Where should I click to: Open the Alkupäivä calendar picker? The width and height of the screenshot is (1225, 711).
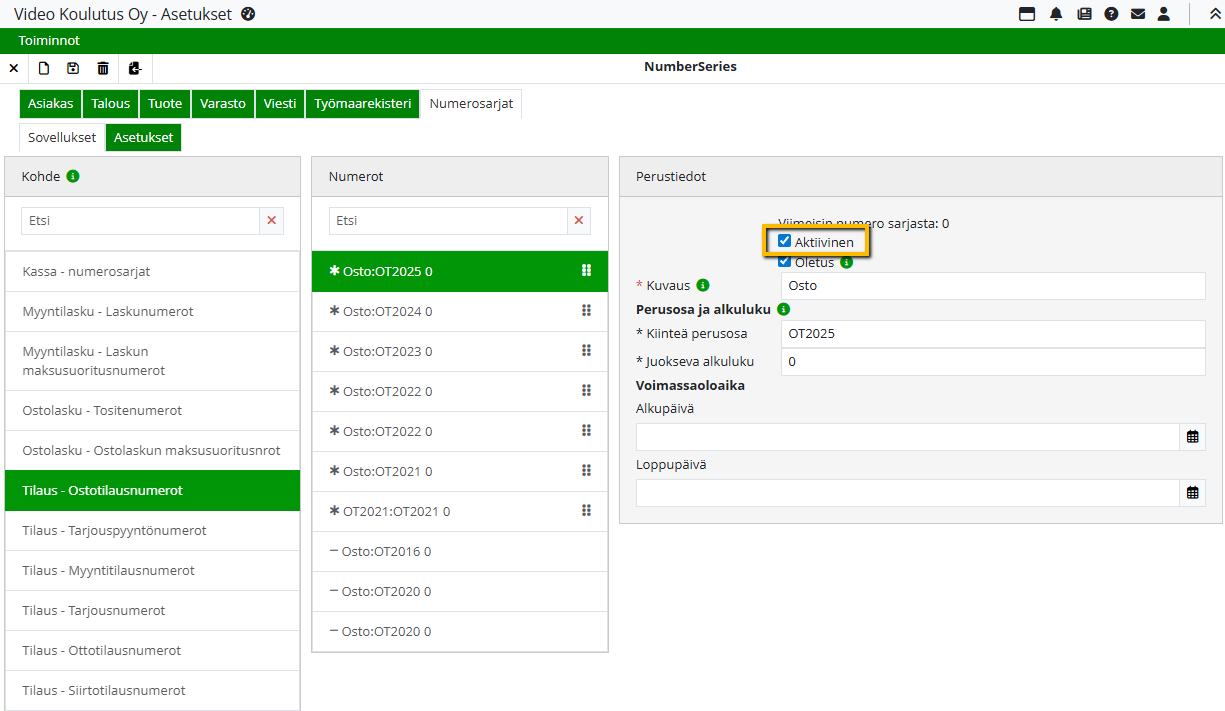point(1193,437)
